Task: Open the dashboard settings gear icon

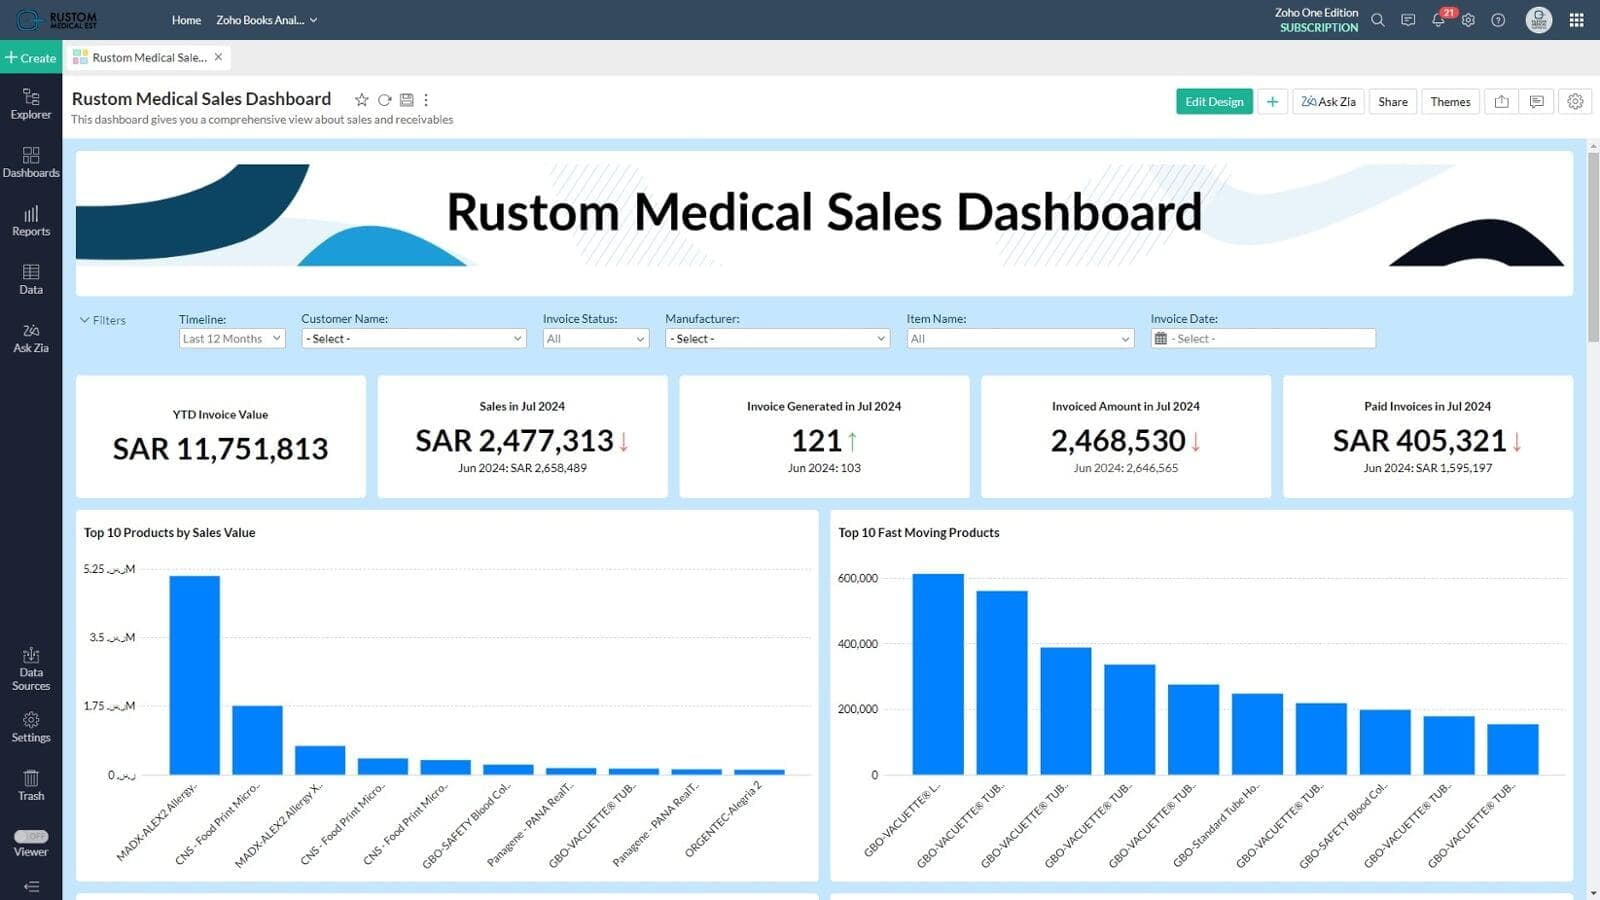Action: 1575,102
